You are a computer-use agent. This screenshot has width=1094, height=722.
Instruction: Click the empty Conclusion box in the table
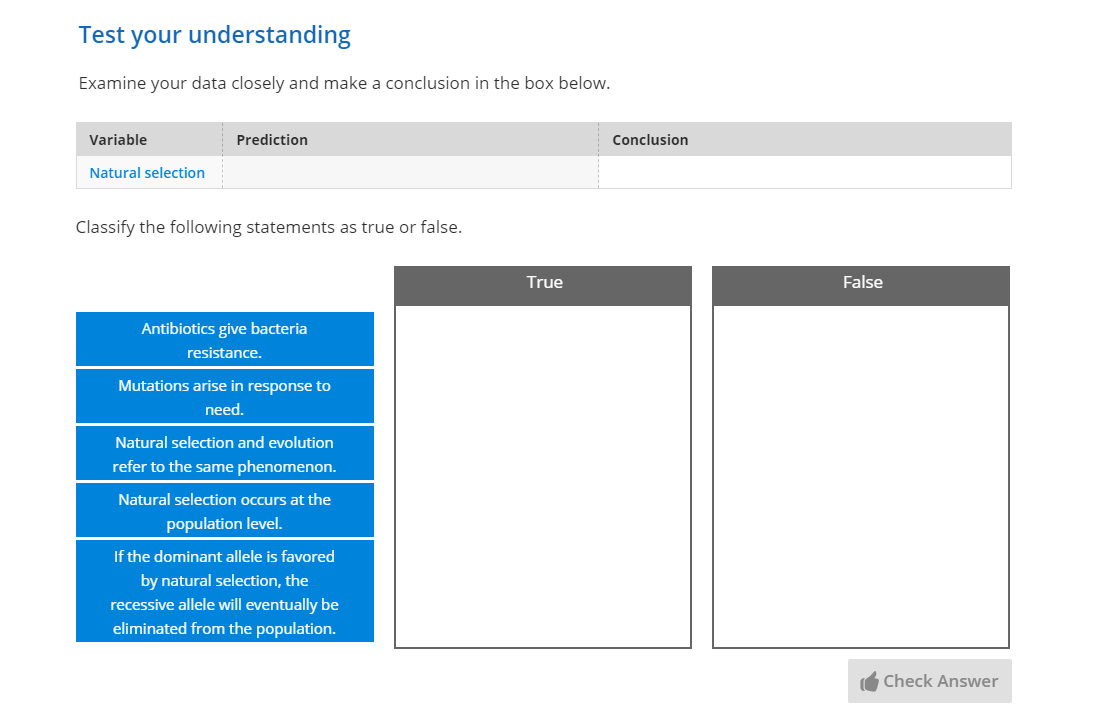(x=804, y=173)
